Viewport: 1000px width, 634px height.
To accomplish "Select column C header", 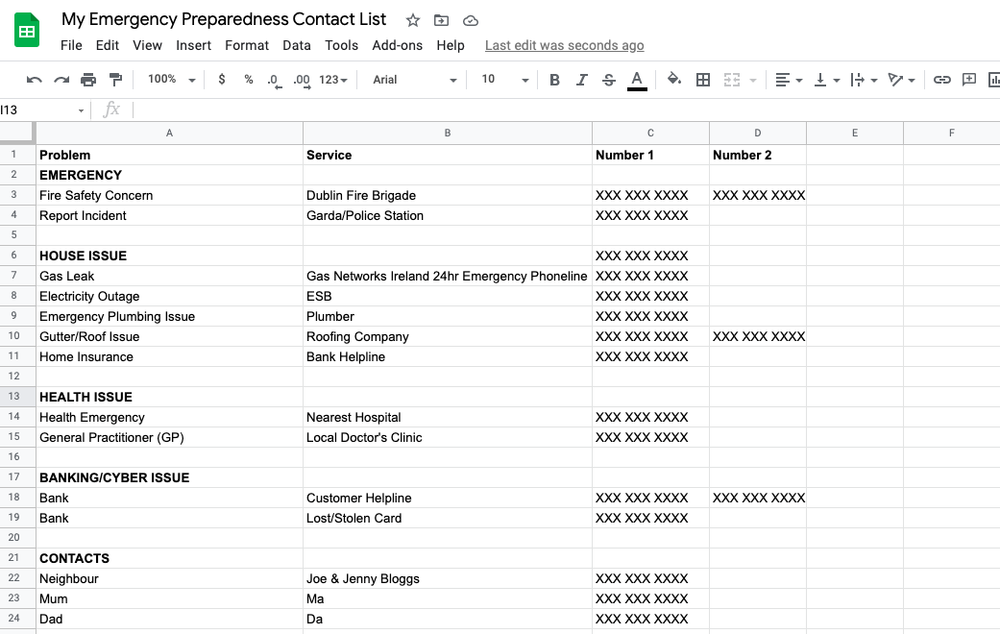I will click(x=651, y=133).
